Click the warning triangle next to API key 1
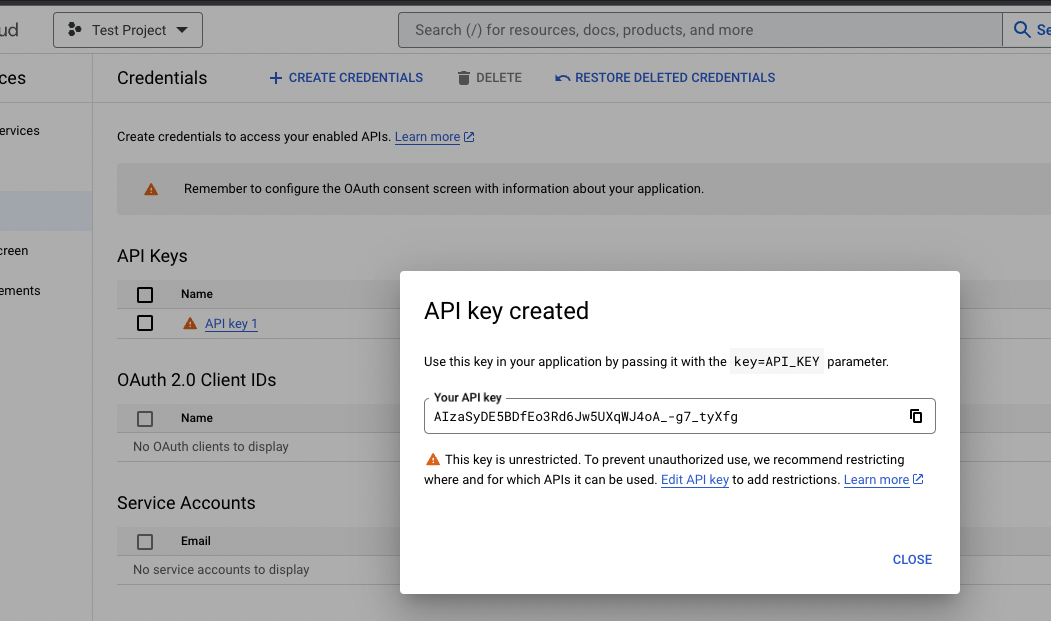The image size is (1051, 621). point(189,323)
